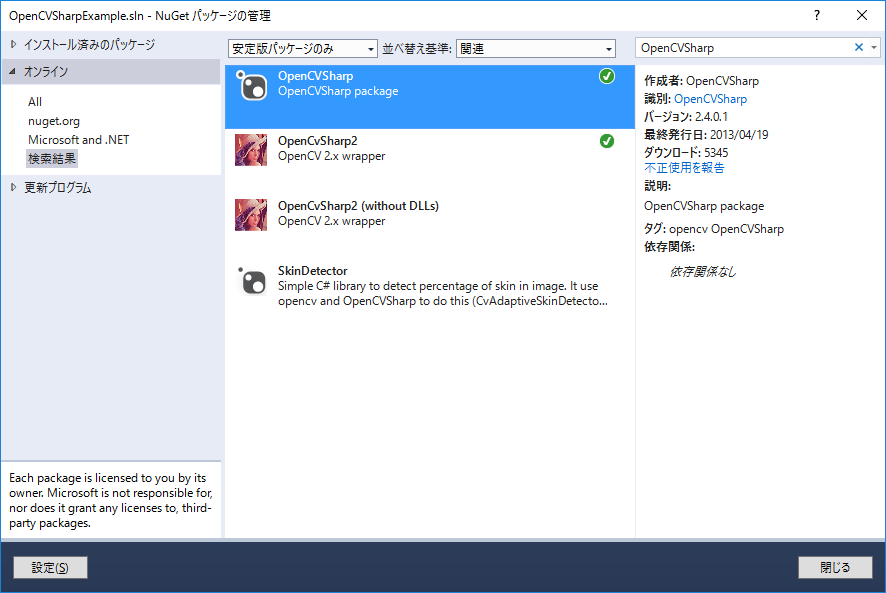Select the SkinDetector package title
Image resolution: width=886 pixels, height=593 pixels.
pos(312,271)
